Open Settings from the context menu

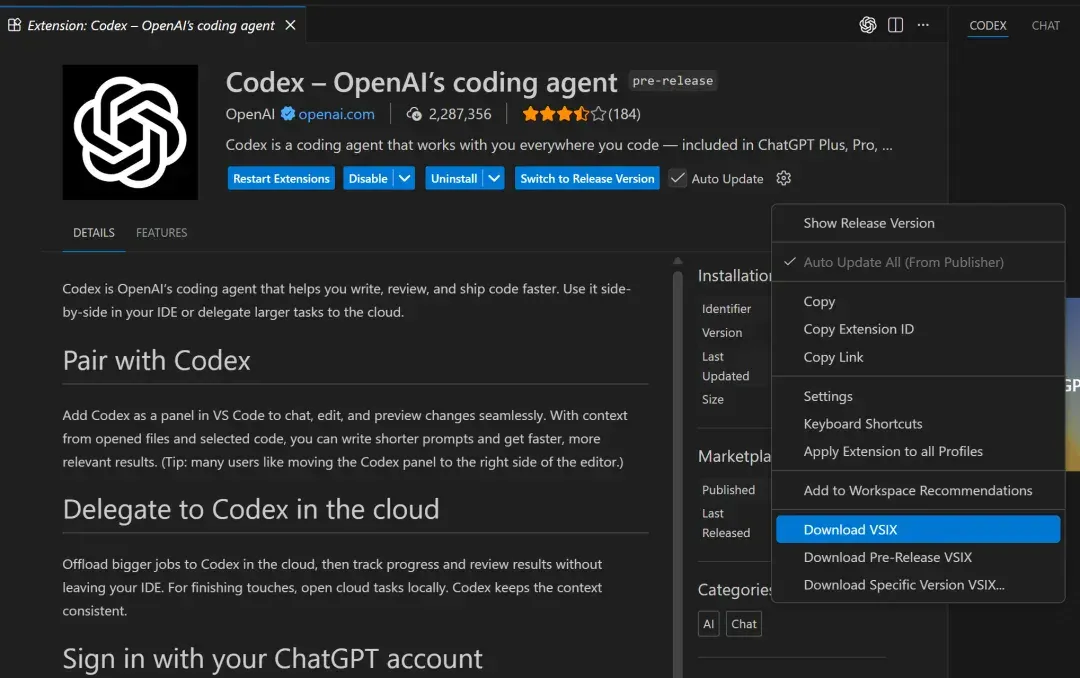pyautogui.click(x=918, y=396)
